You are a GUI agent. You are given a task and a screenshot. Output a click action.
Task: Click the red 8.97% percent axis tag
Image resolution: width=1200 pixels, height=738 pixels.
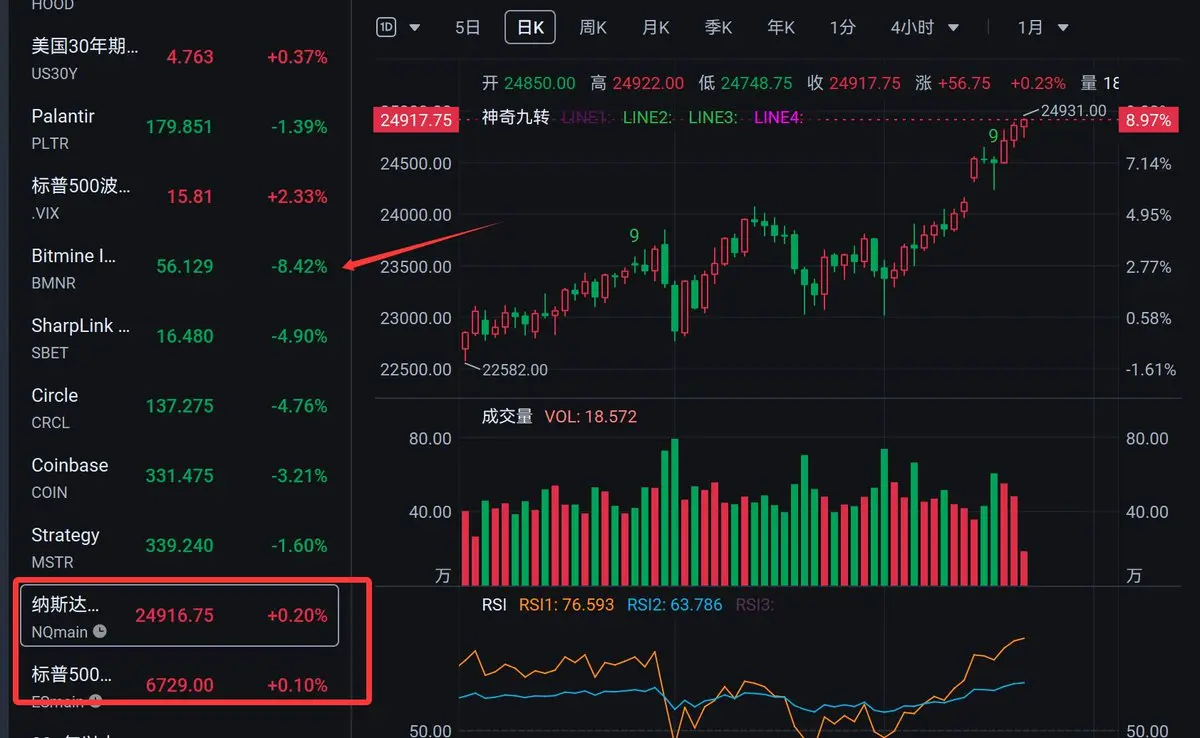(1147, 120)
